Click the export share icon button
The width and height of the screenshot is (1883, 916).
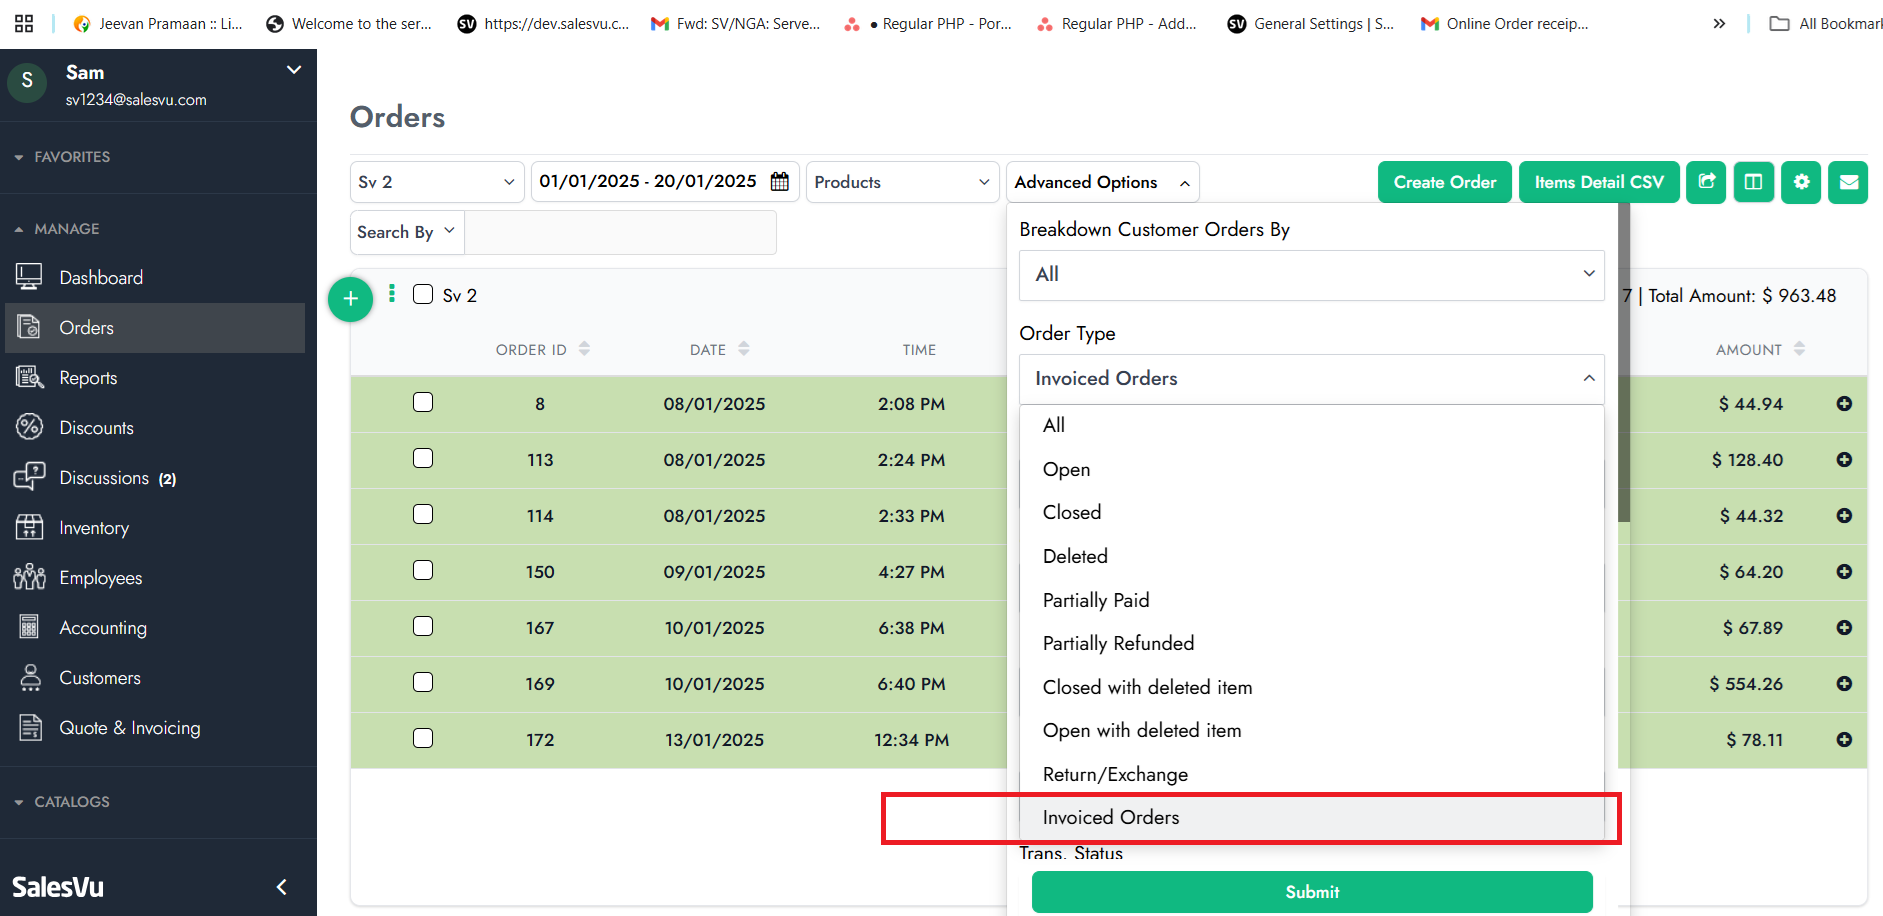[1706, 182]
